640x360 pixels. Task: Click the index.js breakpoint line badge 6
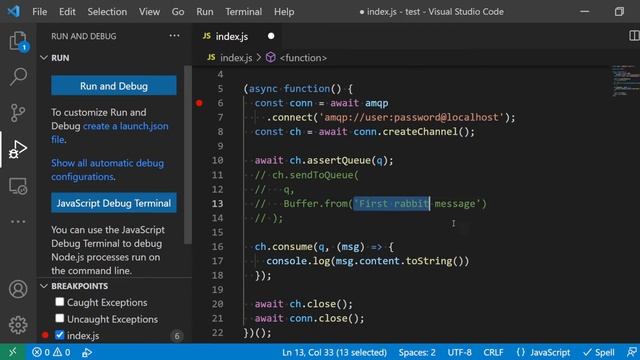pos(177,336)
